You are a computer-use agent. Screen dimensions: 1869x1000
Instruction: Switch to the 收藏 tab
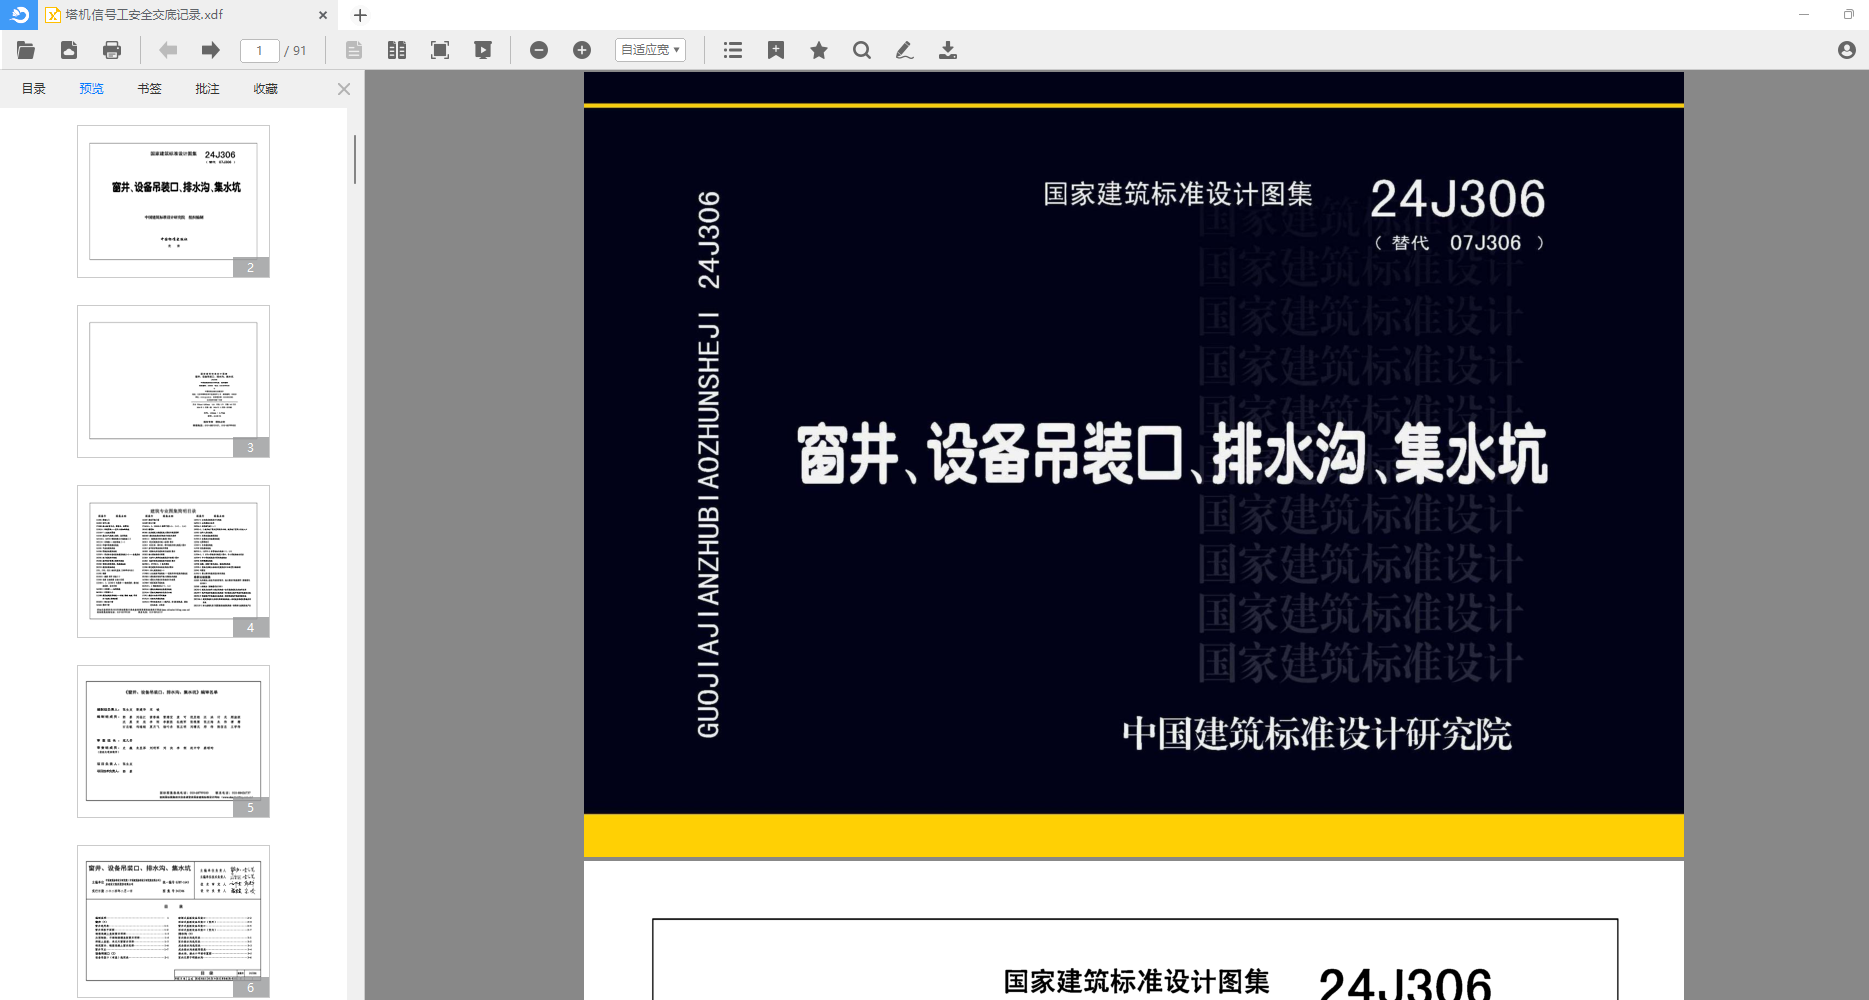click(266, 89)
